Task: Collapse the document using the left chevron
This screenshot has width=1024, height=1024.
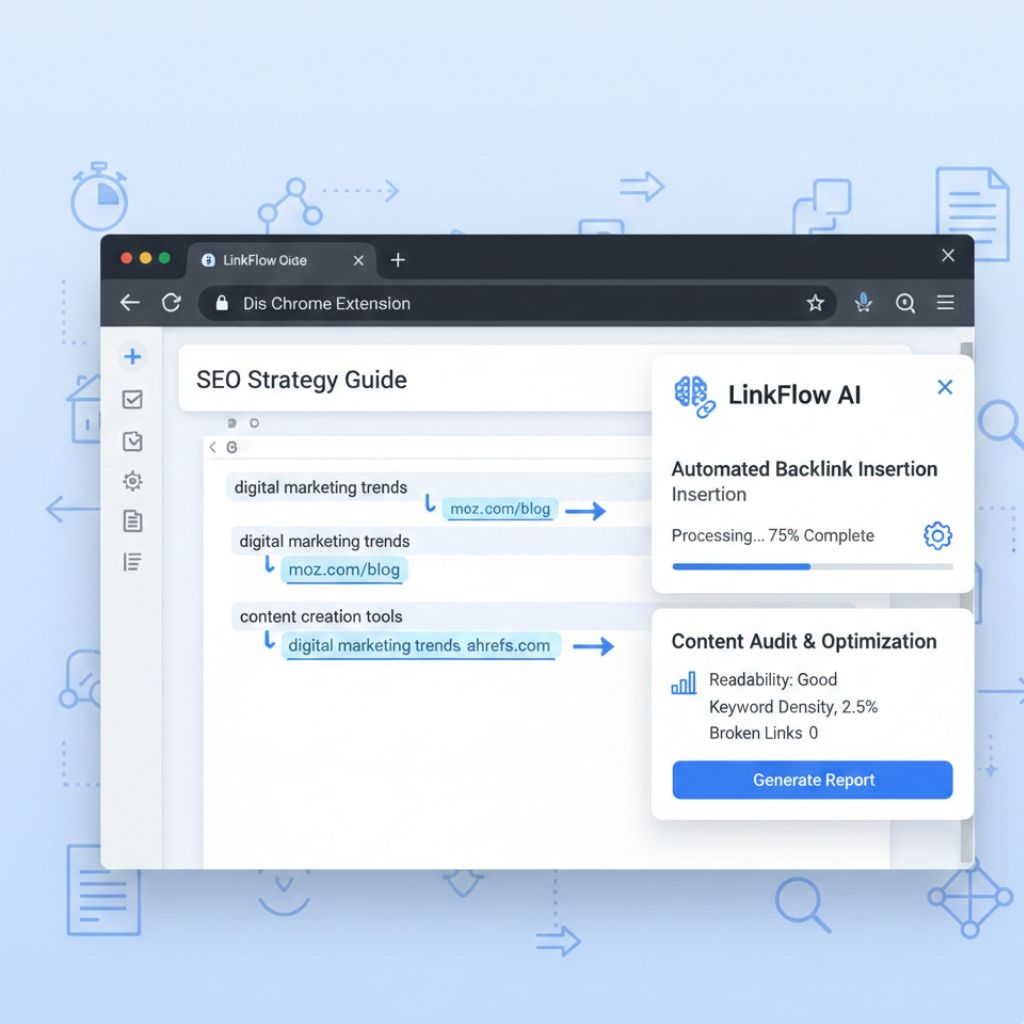Action: [x=212, y=447]
